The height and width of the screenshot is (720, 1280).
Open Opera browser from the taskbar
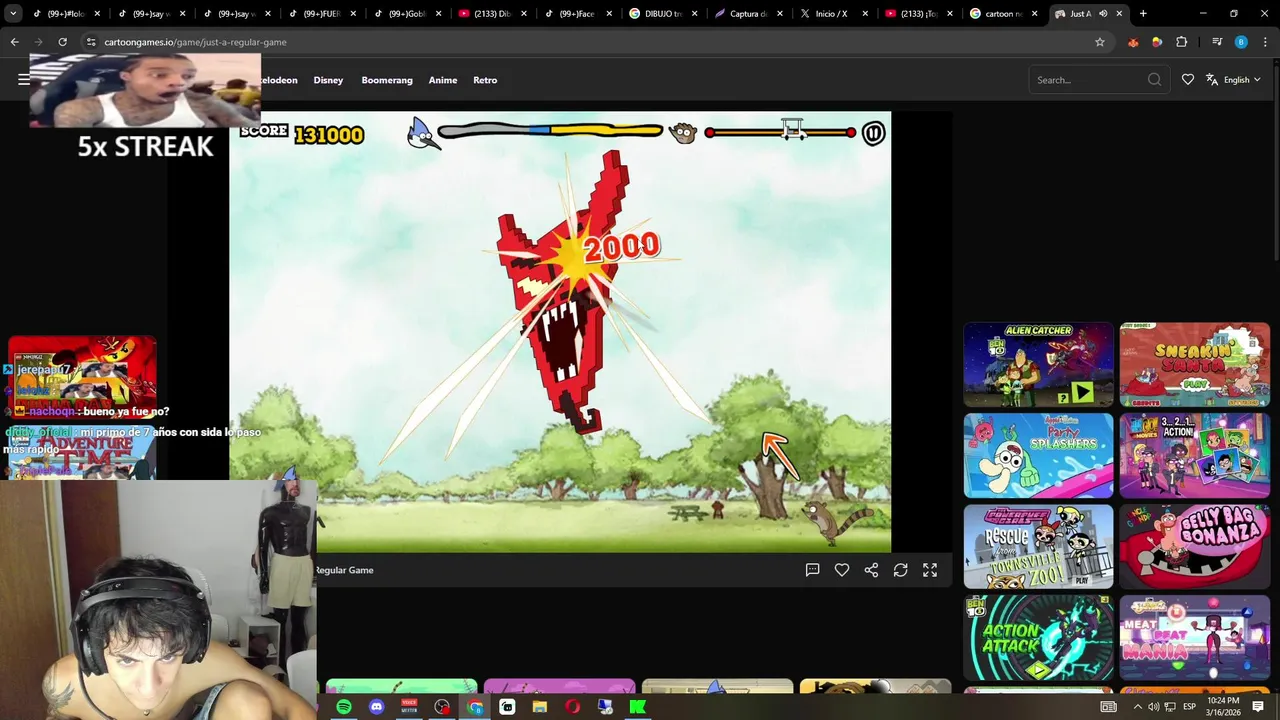[572, 707]
